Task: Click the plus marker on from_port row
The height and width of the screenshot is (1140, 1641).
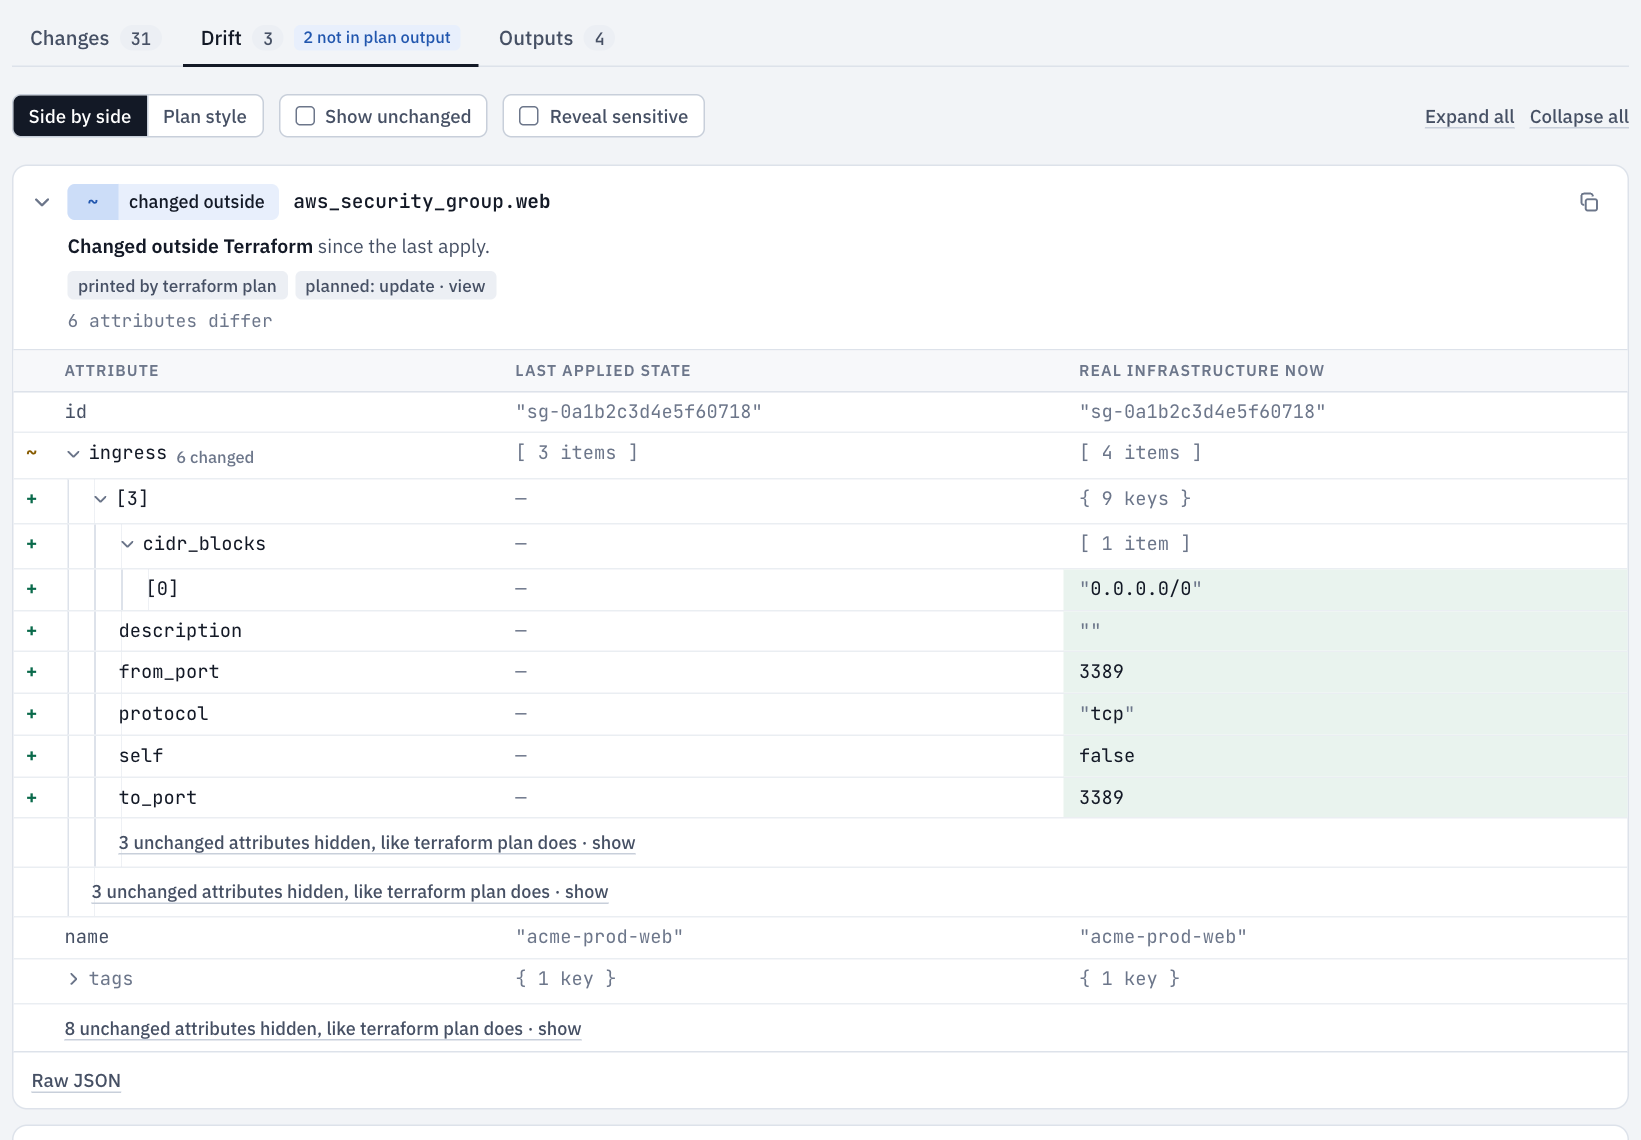Action: 32,672
